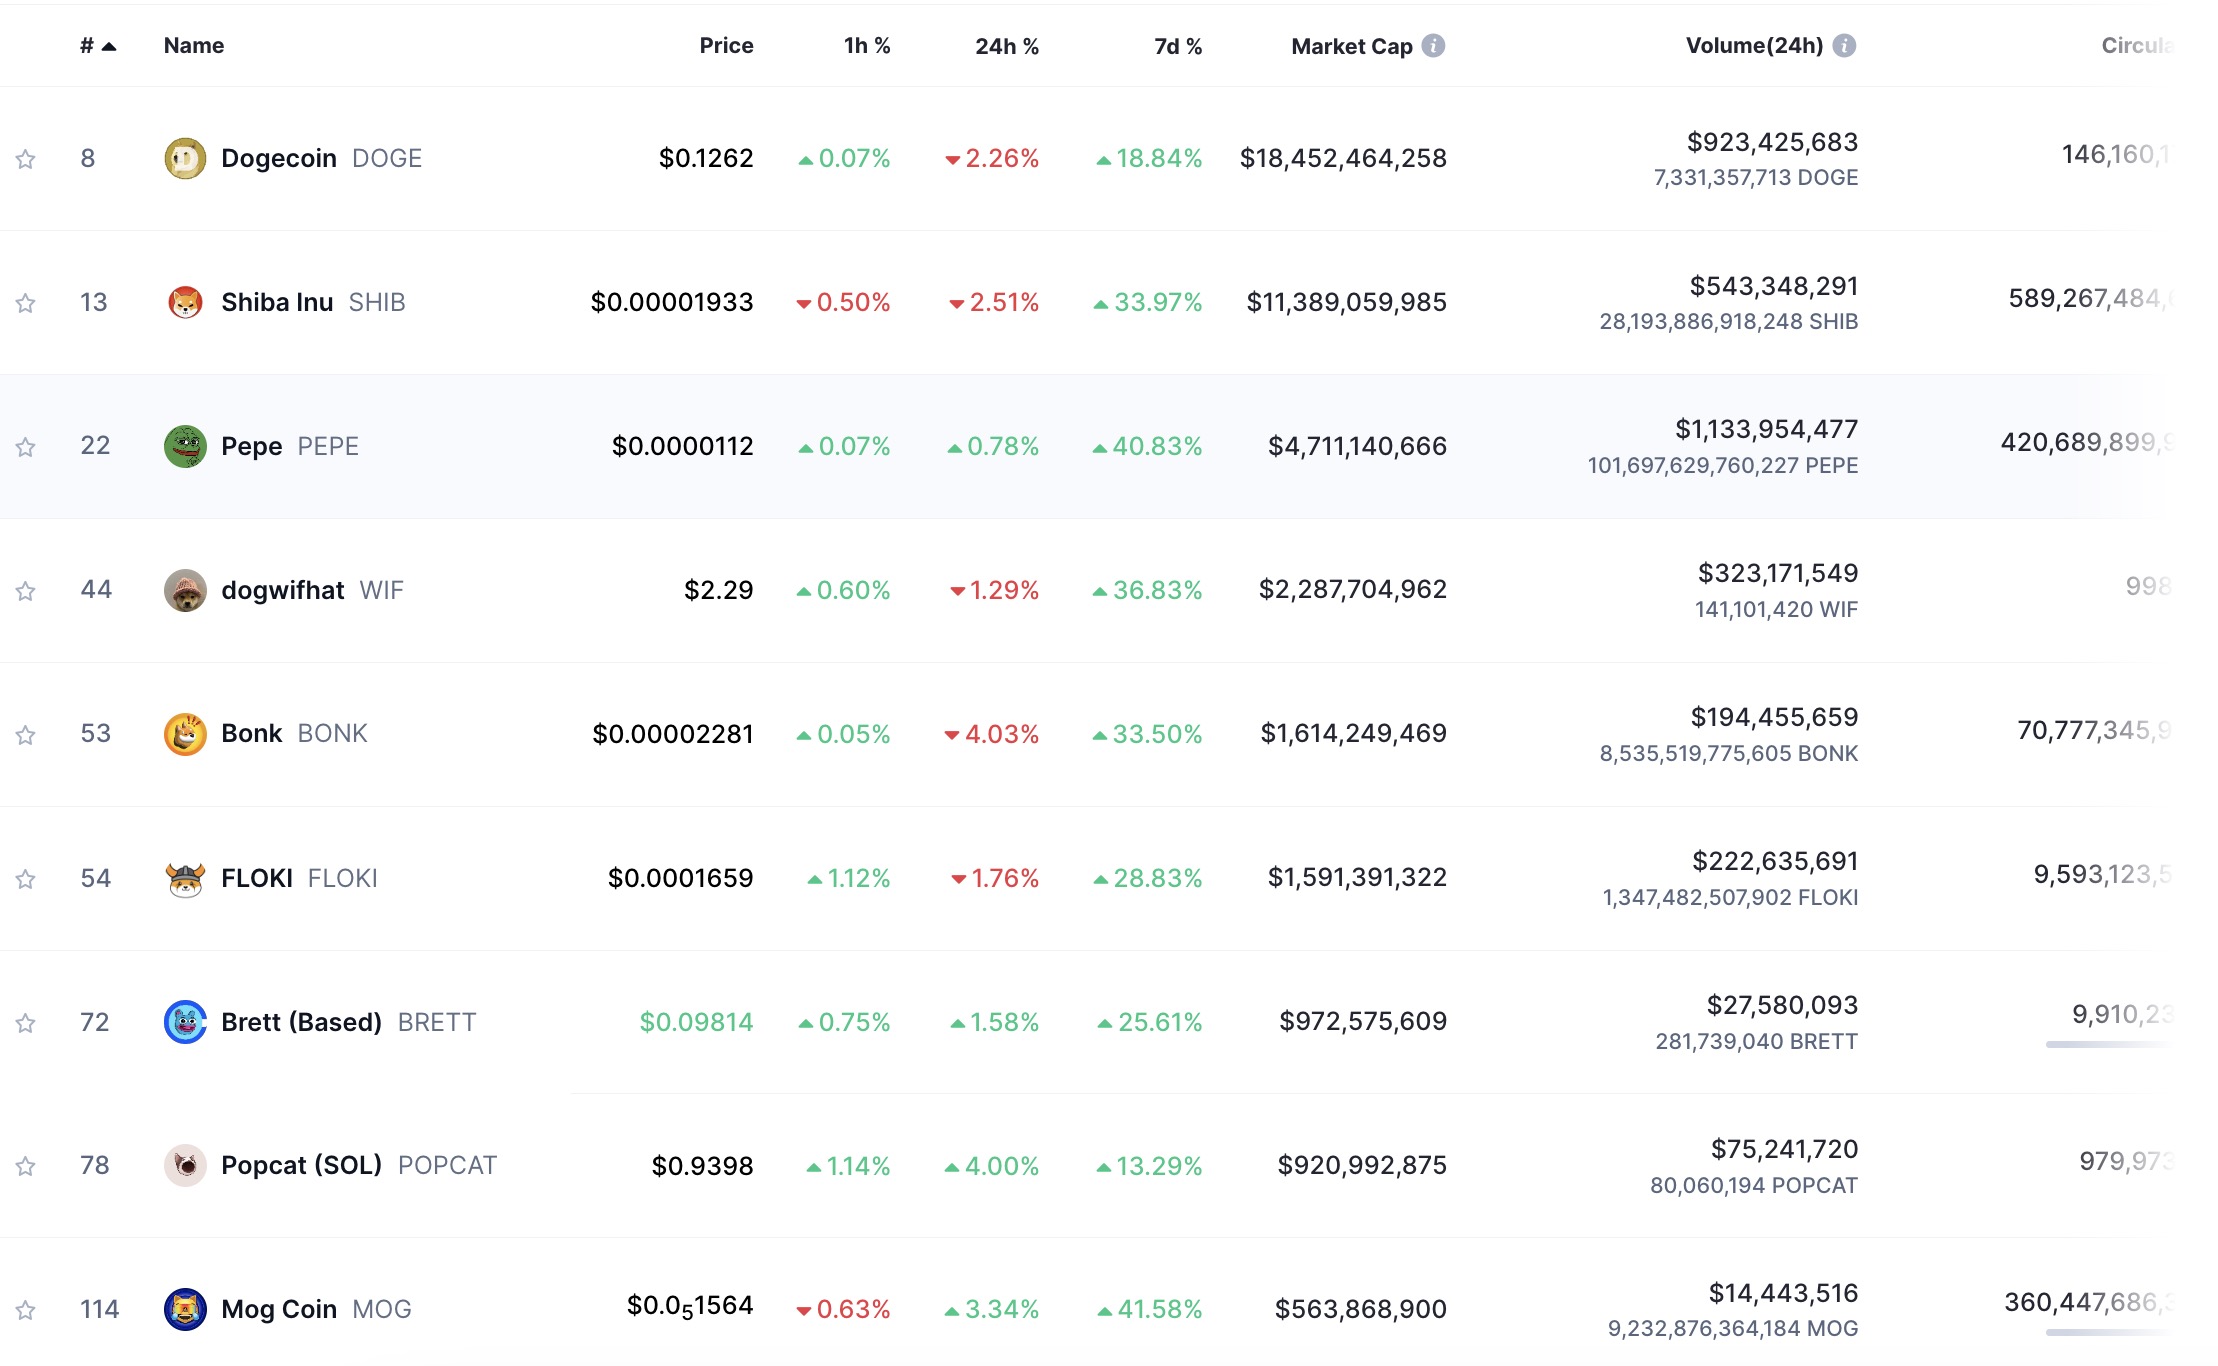Screen dimensions: 2218x1366
Task: Open the Mog Coin name link
Action: [x=279, y=1309]
